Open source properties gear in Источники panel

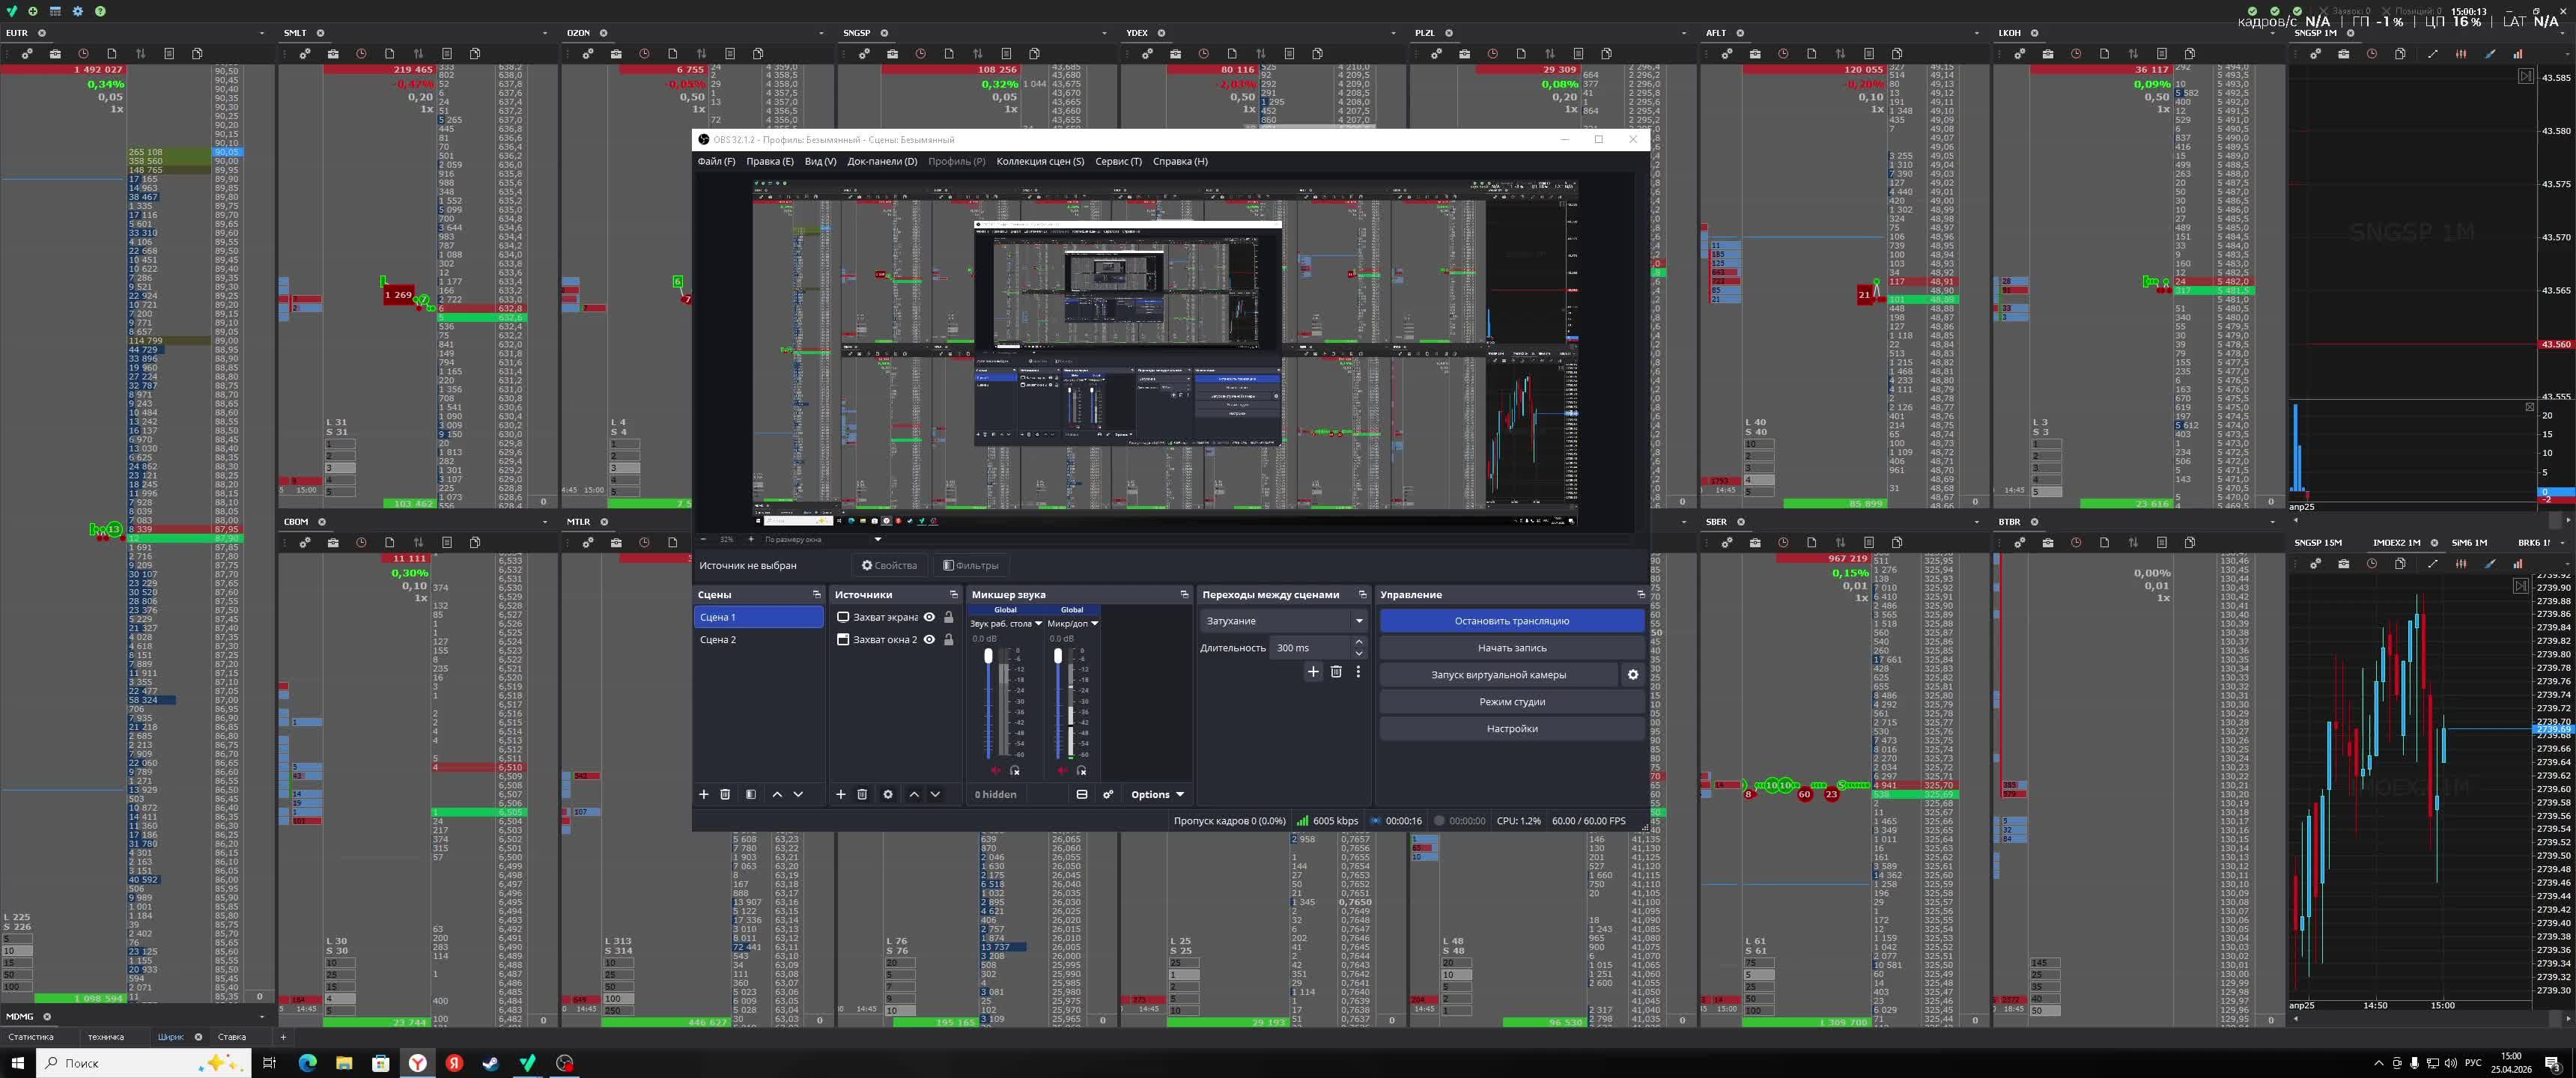click(x=887, y=794)
